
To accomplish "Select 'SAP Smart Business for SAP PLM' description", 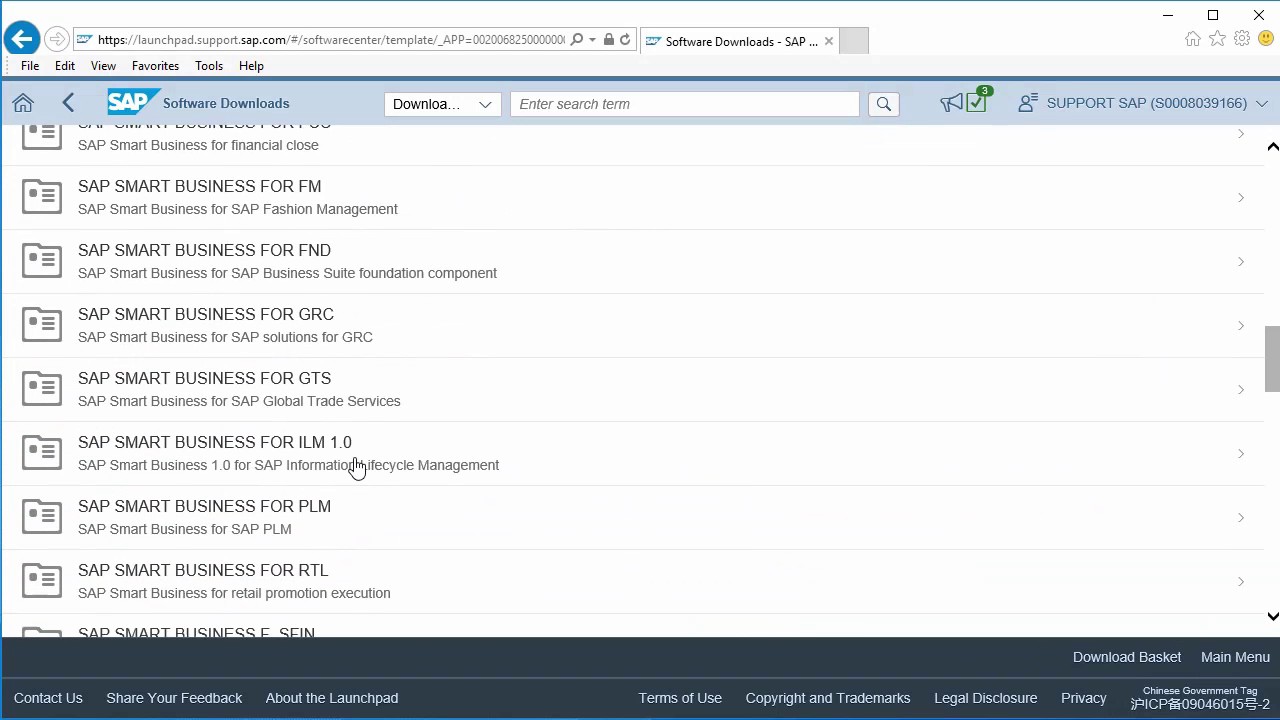I will pyautogui.click(x=185, y=529).
